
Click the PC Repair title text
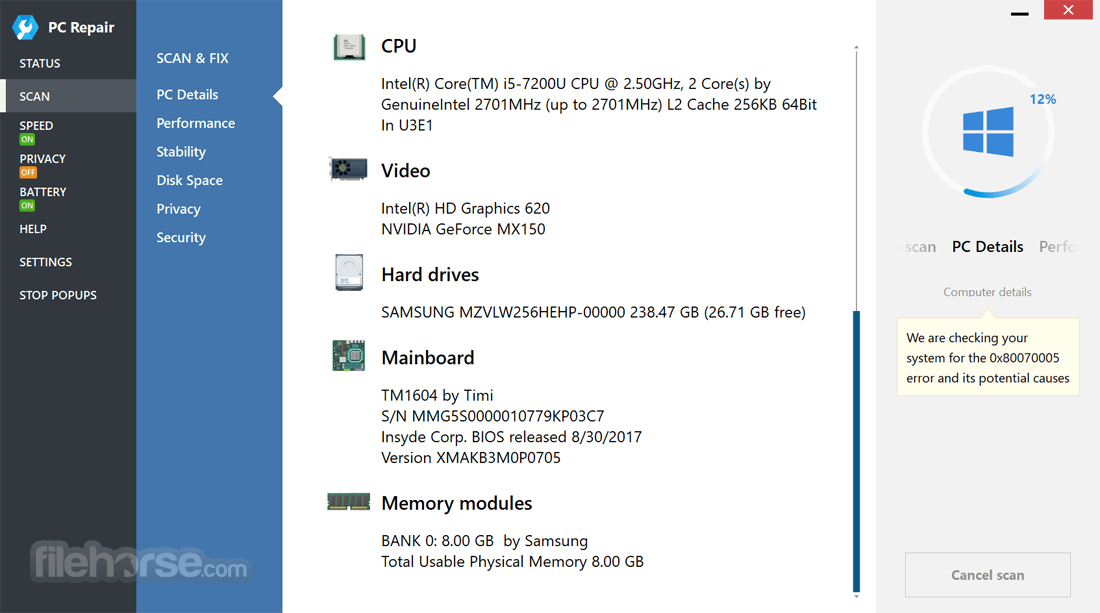pos(81,27)
